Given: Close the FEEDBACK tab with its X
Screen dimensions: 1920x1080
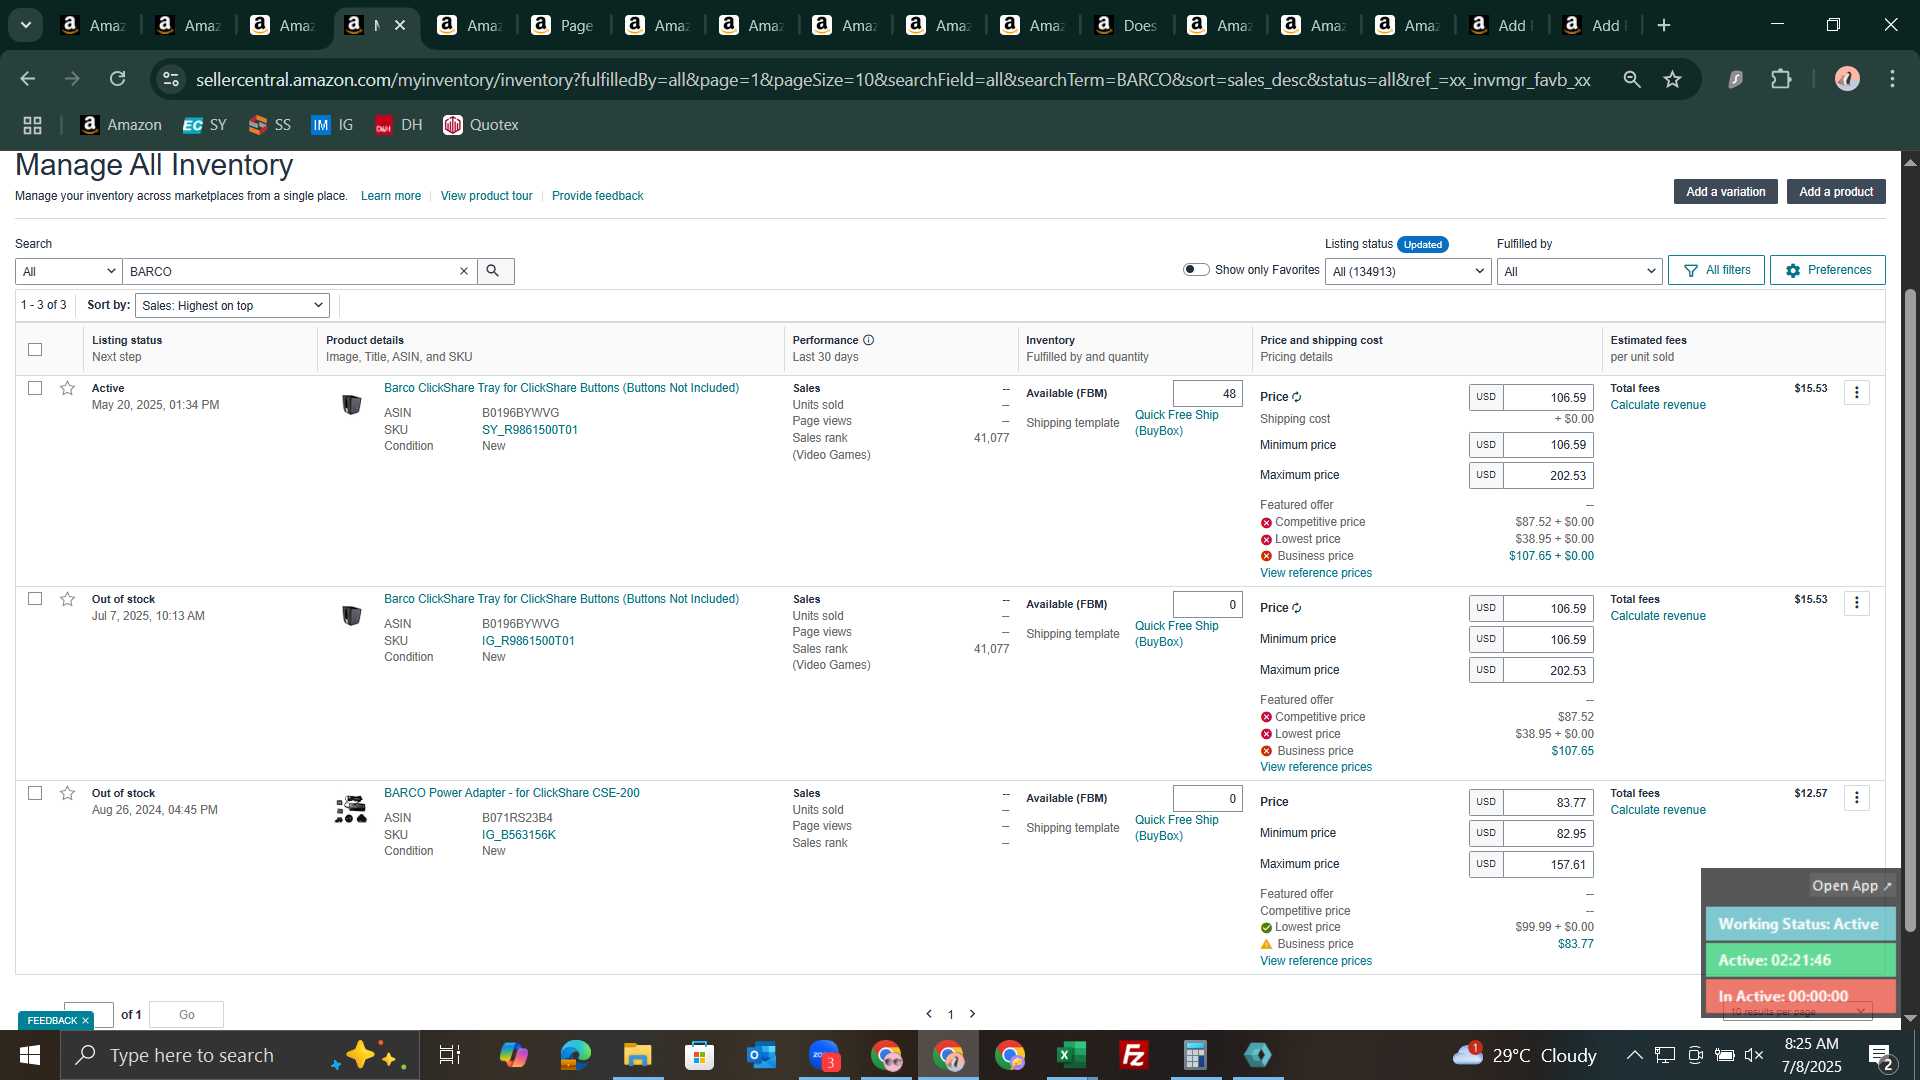Looking at the screenshot, I should (x=85, y=1021).
